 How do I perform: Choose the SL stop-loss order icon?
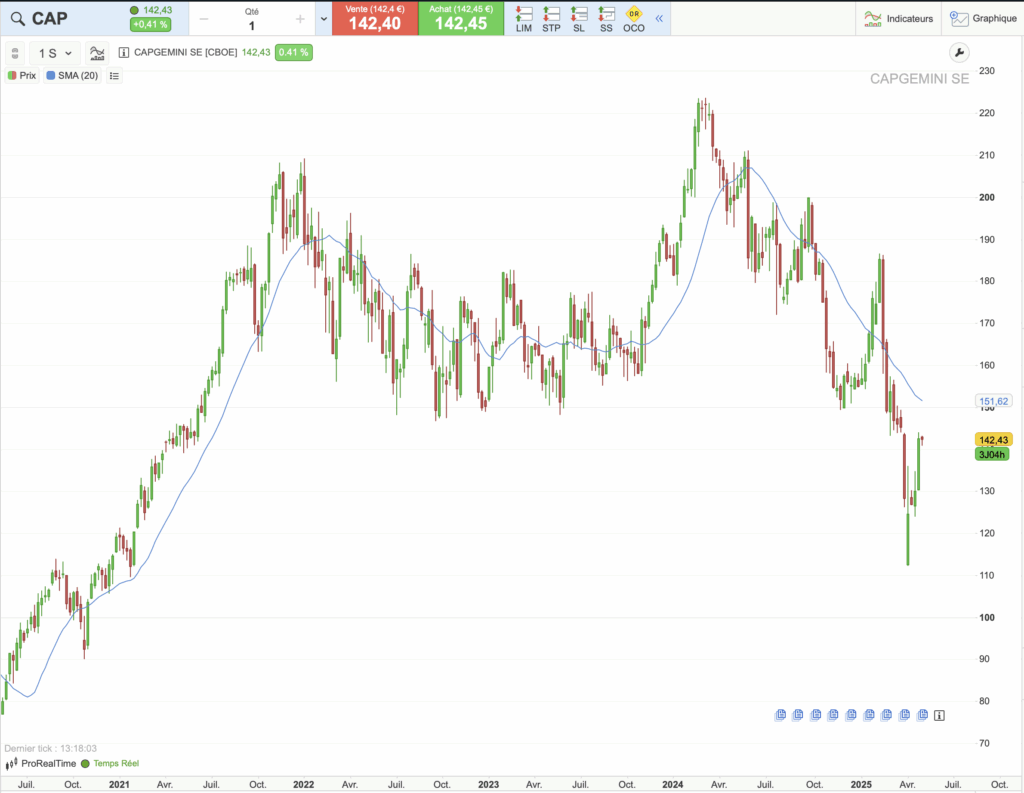pos(579,19)
